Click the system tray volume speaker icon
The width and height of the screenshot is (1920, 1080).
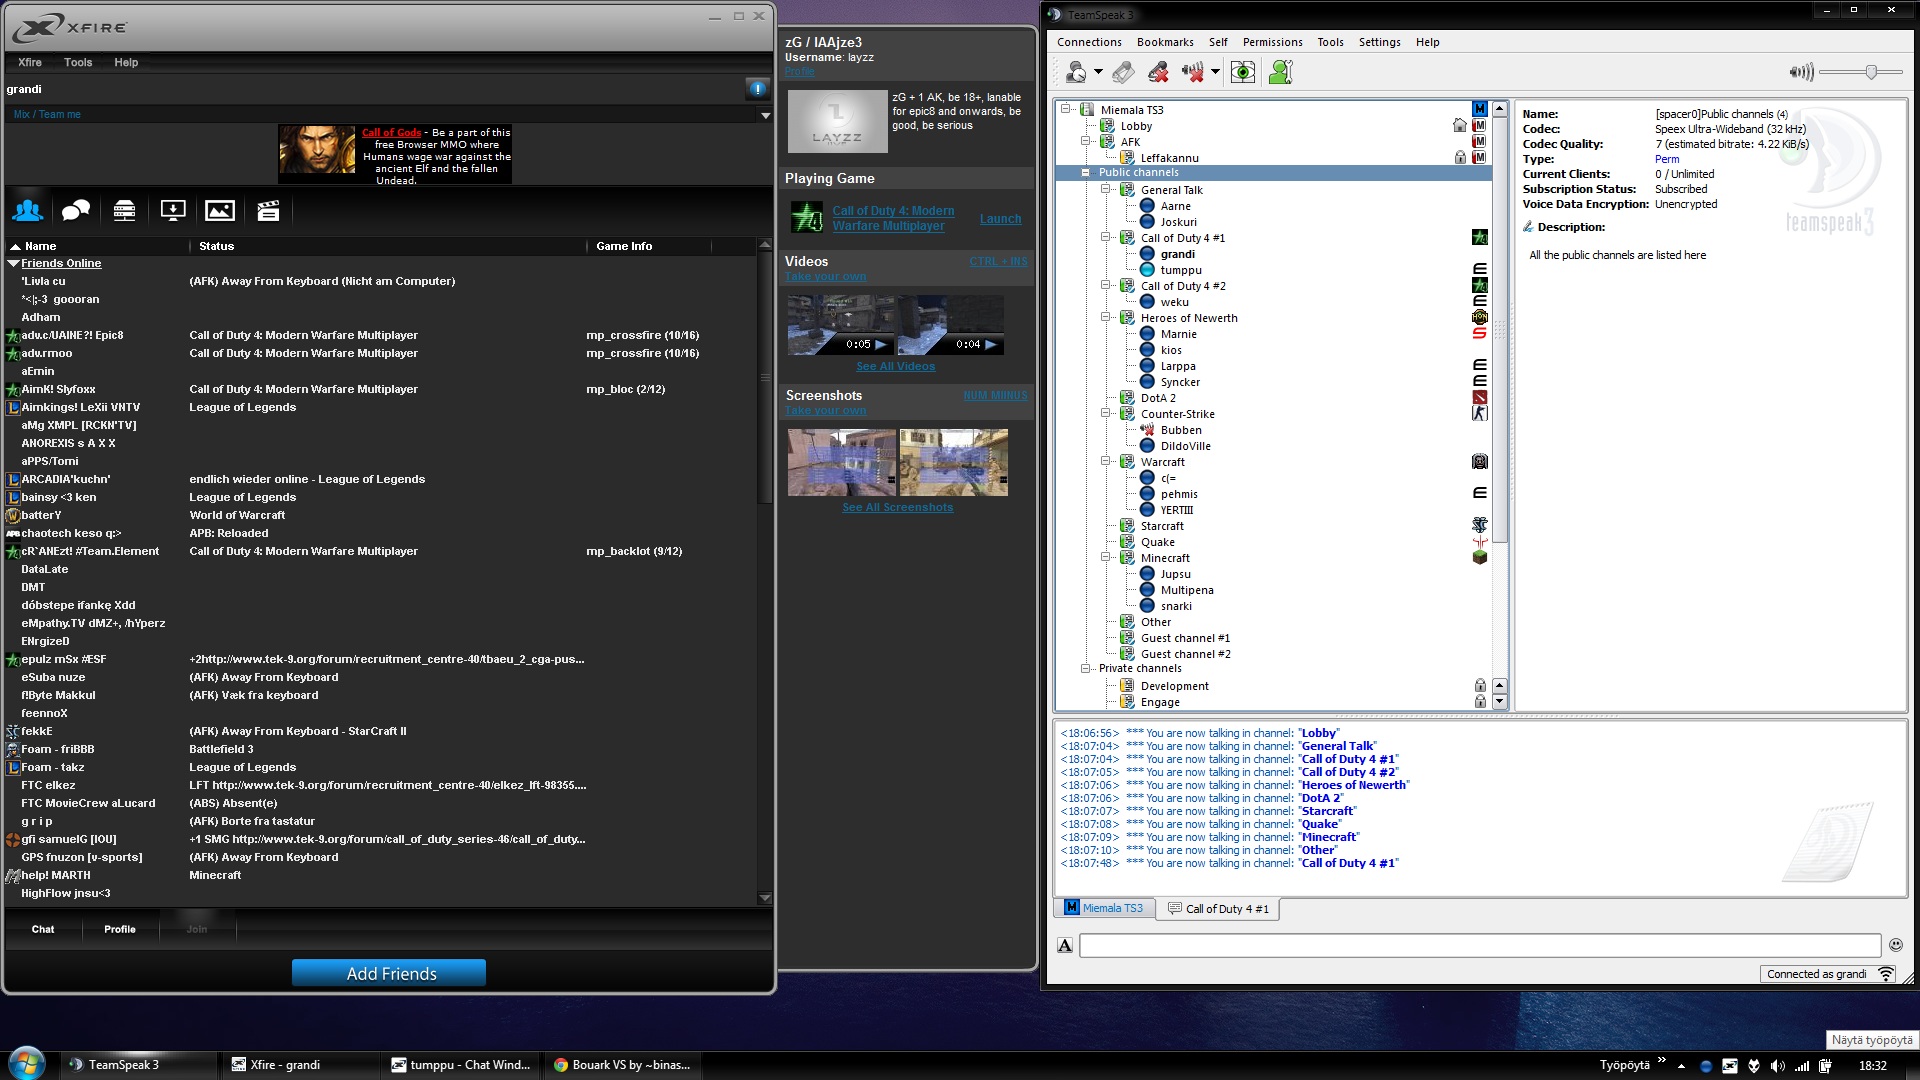[x=1777, y=1066]
